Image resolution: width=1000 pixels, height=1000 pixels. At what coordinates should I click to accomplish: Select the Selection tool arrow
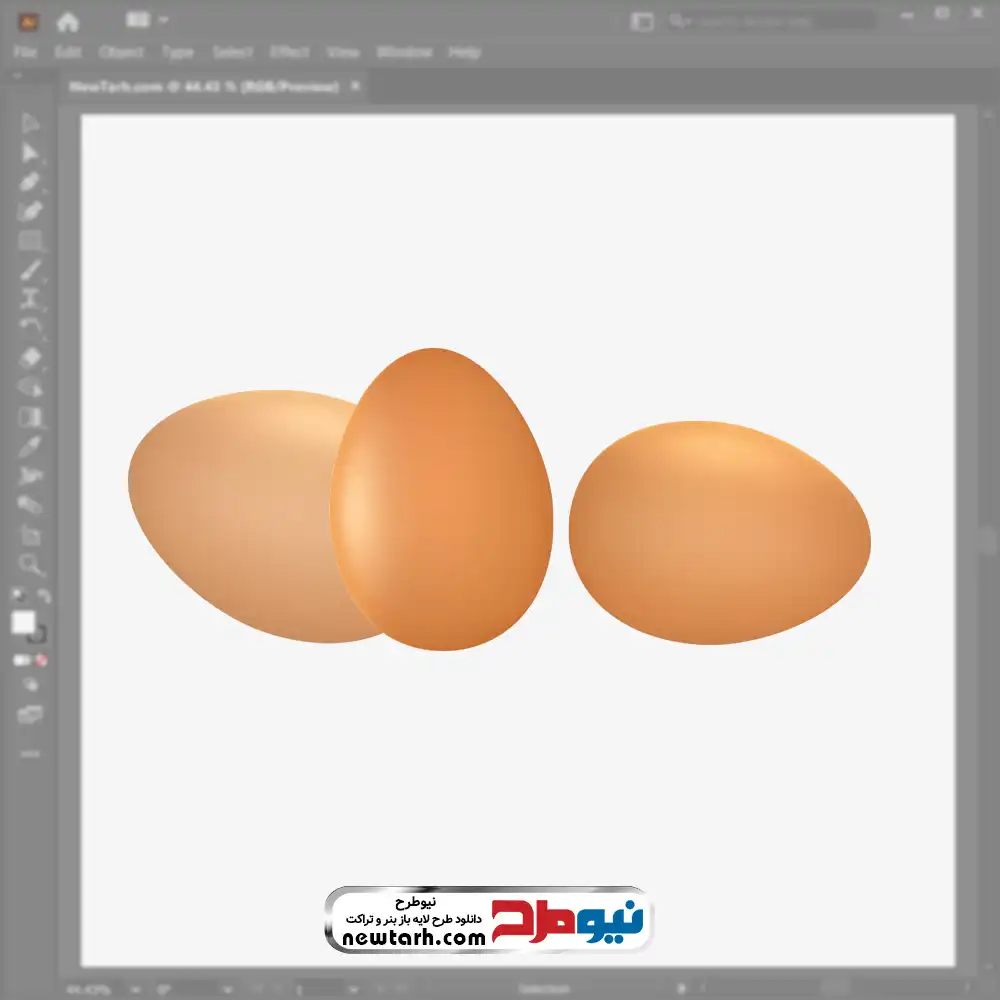coord(30,124)
